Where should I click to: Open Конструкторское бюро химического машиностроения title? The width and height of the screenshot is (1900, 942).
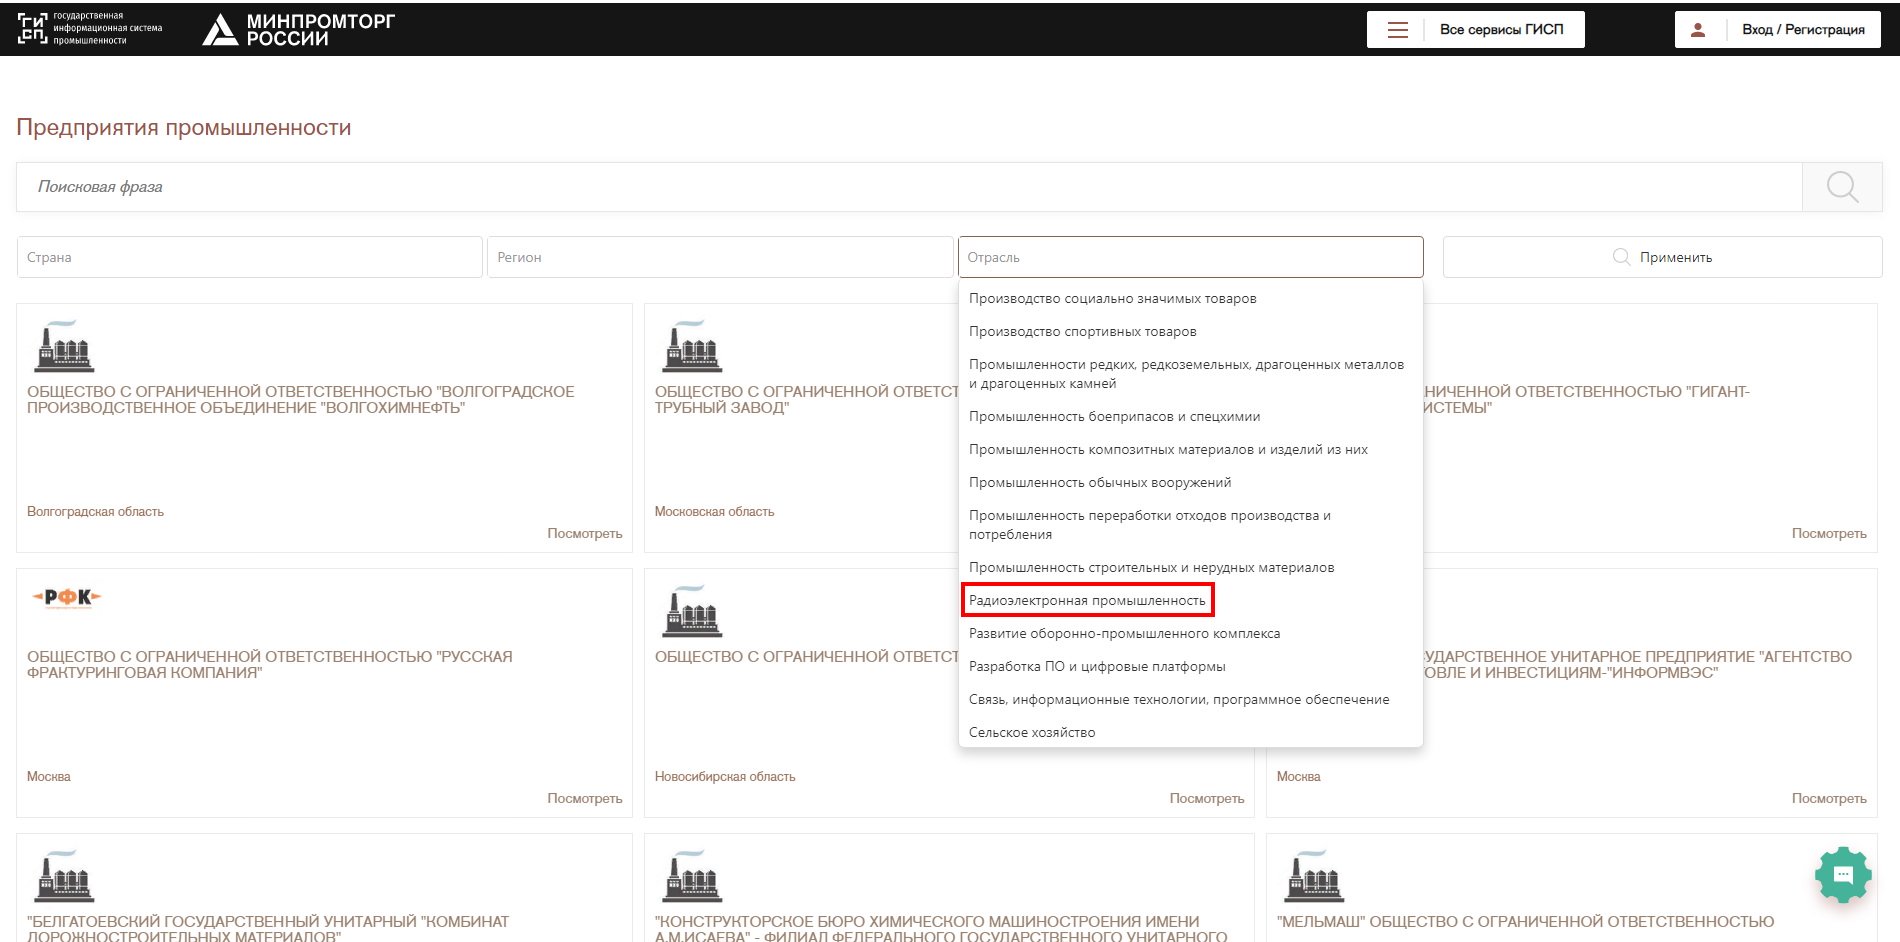point(941,929)
